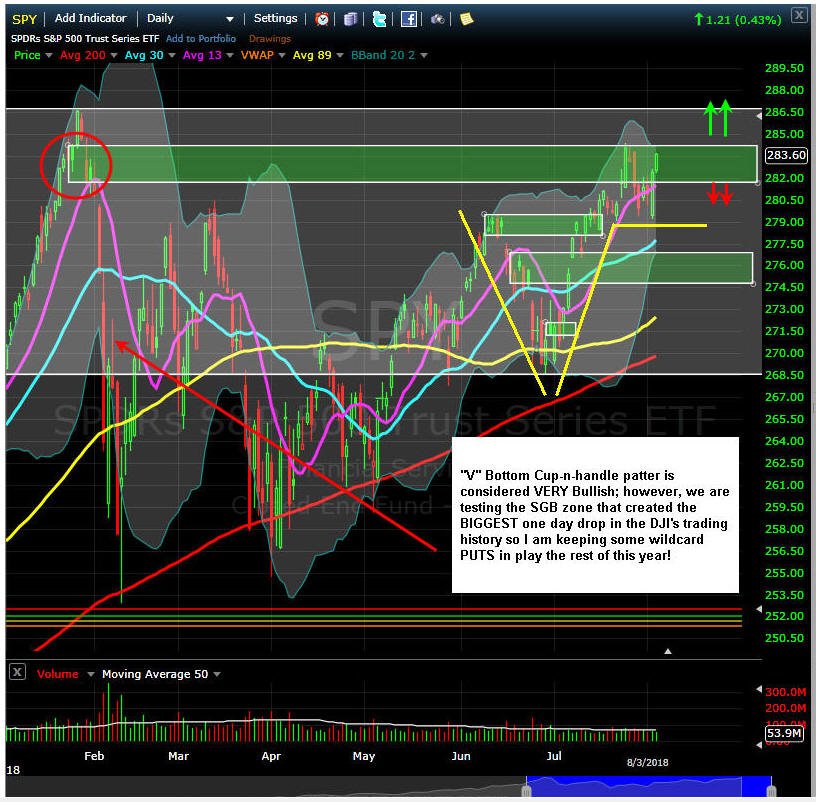
Task: Click the price-axis marker arrow near 252.00
Action: point(758,609)
